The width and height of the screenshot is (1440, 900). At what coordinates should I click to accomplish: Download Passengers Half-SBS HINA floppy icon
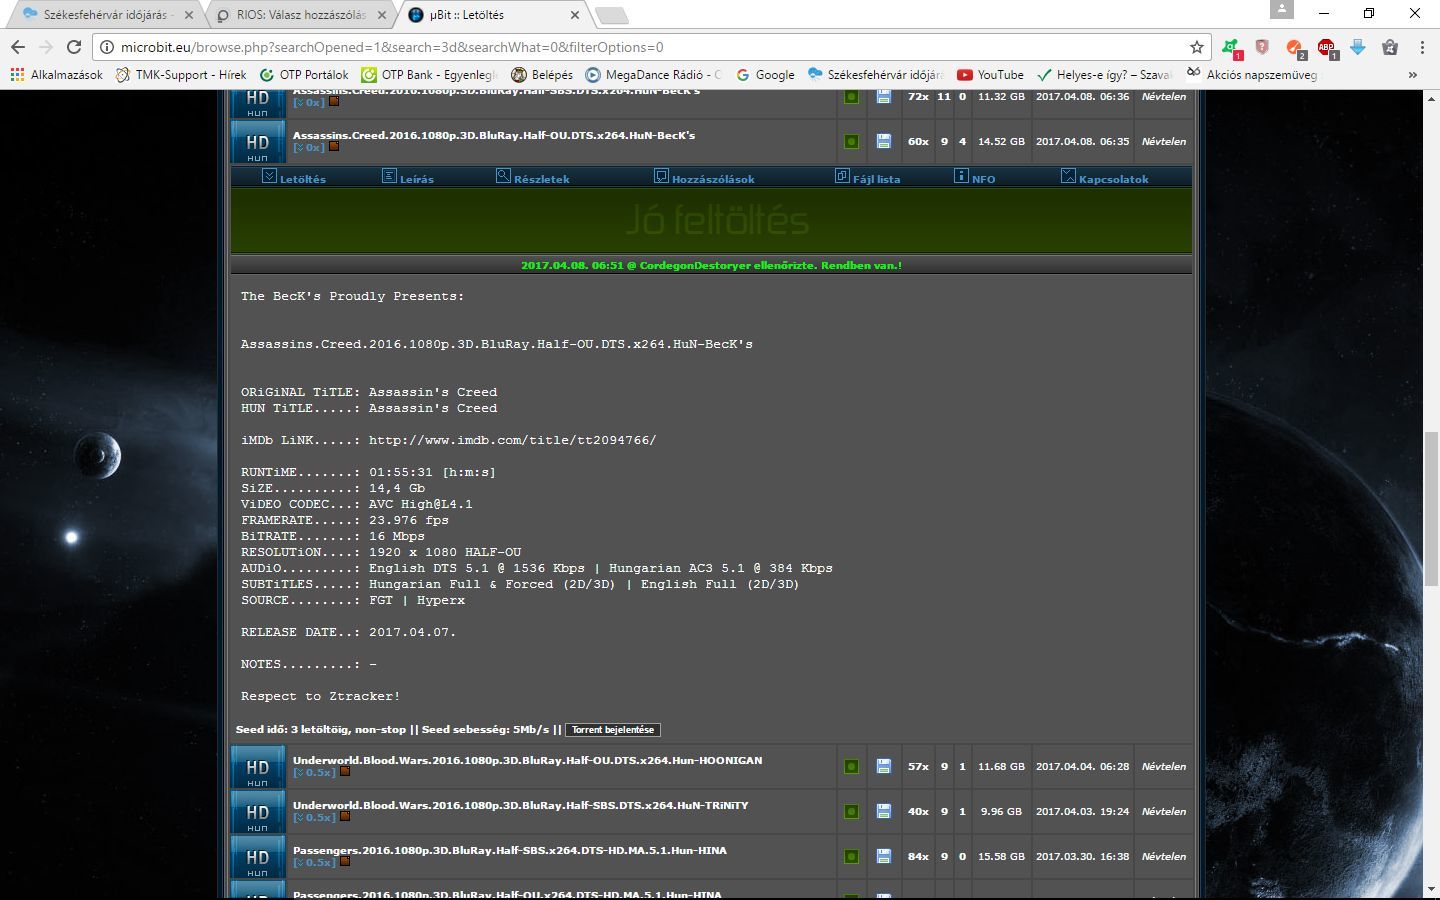click(x=883, y=857)
